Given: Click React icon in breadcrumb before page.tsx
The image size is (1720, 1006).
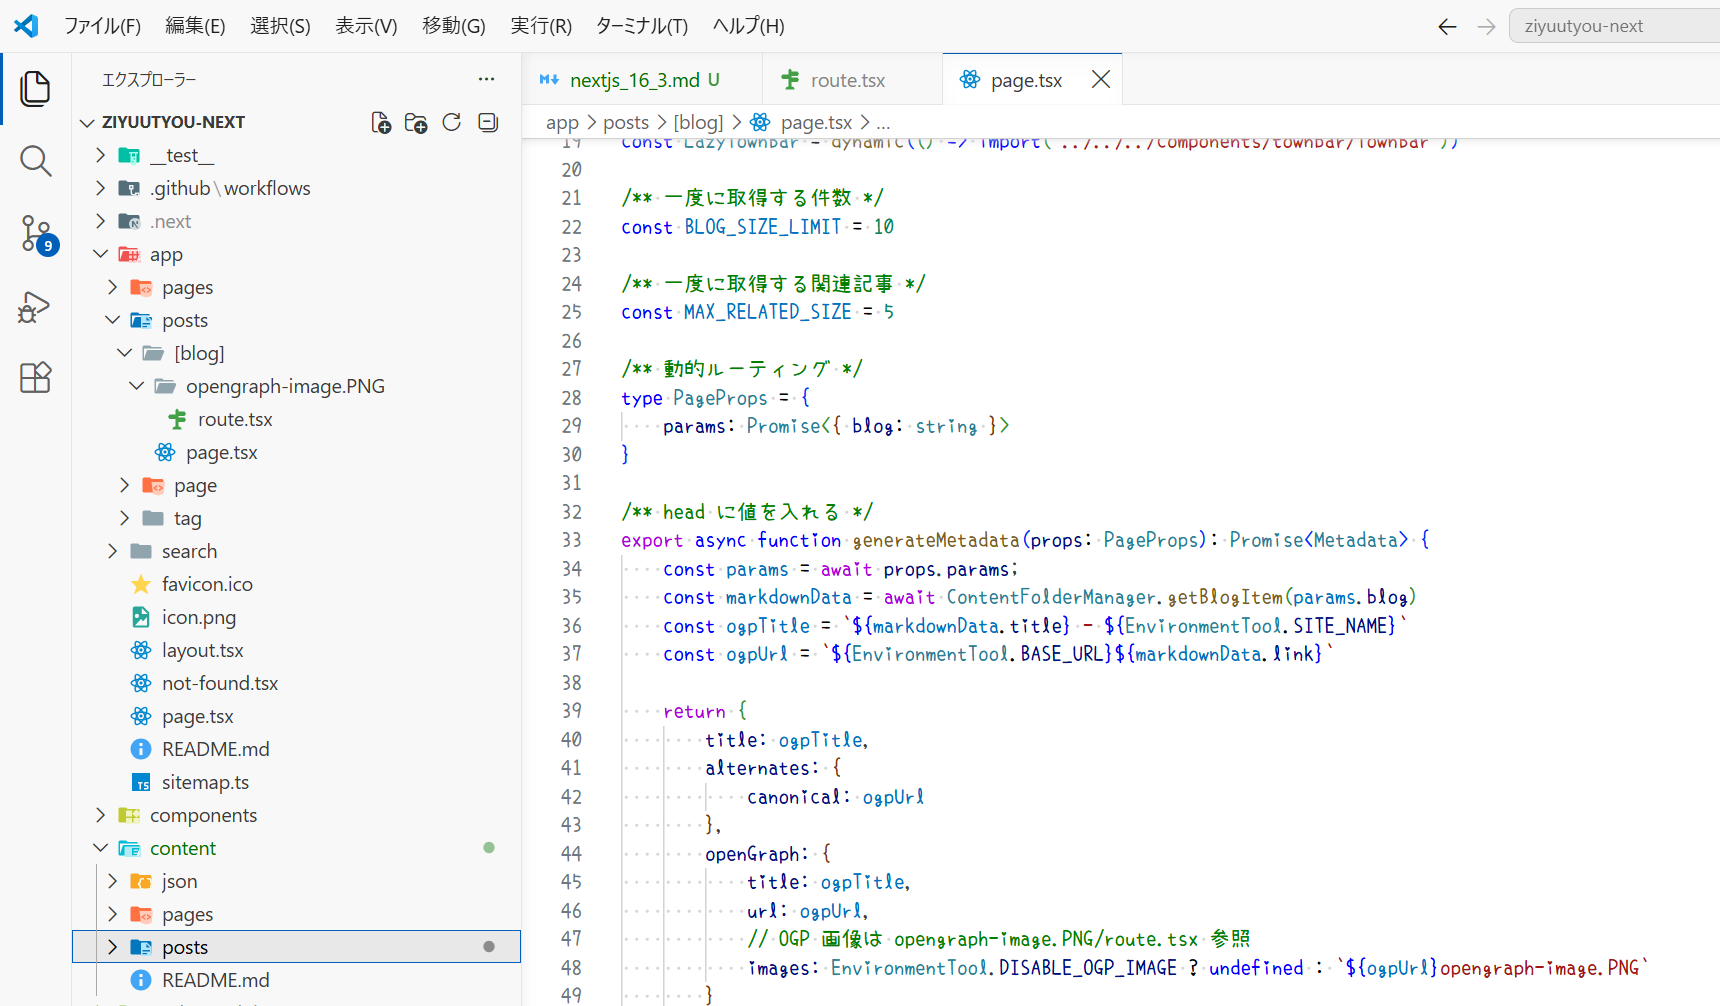Looking at the screenshot, I should (x=760, y=122).
